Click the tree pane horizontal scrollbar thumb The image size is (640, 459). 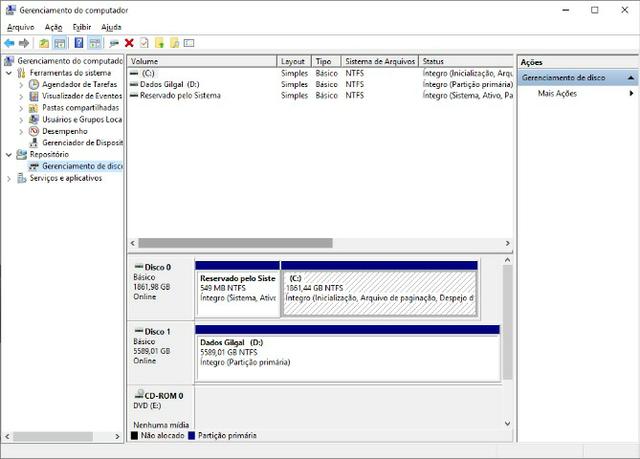click(x=53, y=437)
